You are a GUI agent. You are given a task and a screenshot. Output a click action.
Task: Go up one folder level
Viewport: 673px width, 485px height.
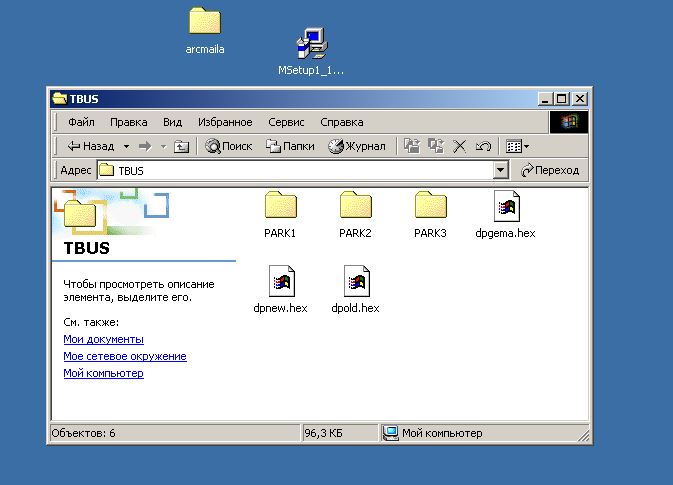click(x=182, y=147)
